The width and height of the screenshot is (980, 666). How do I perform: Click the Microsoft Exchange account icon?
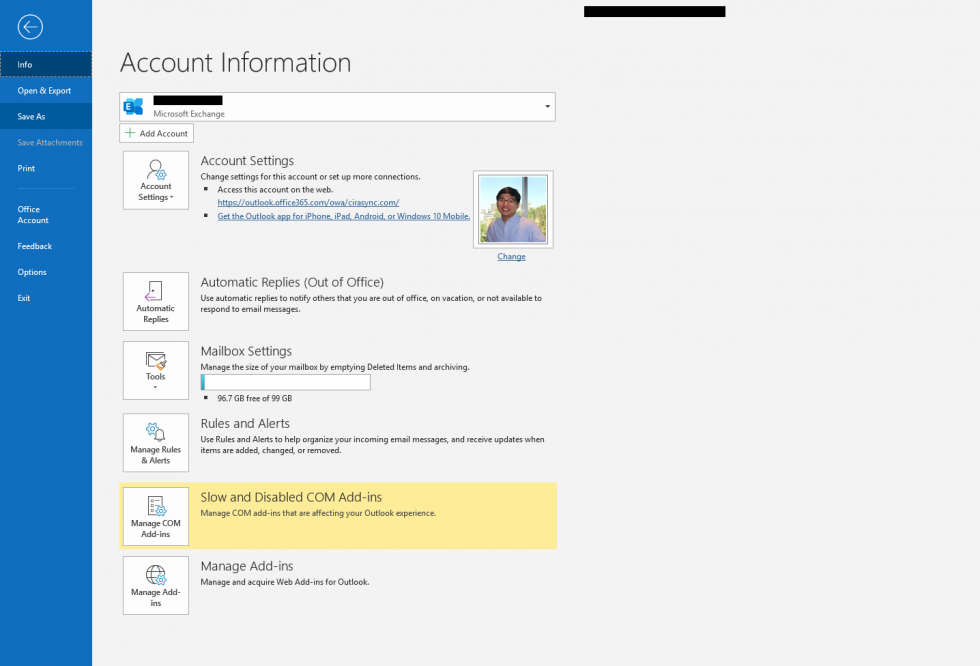(133, 106)
